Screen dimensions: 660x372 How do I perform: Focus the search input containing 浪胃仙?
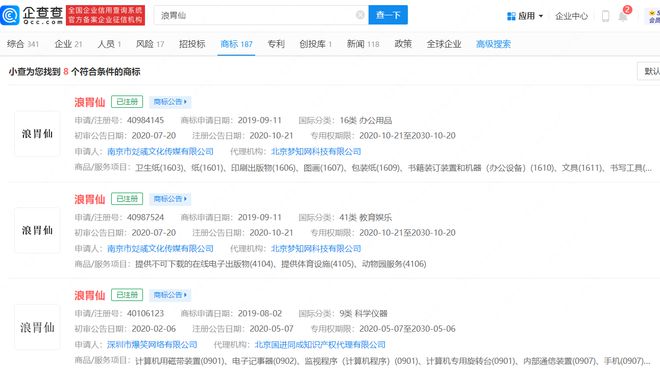[261, 15]
